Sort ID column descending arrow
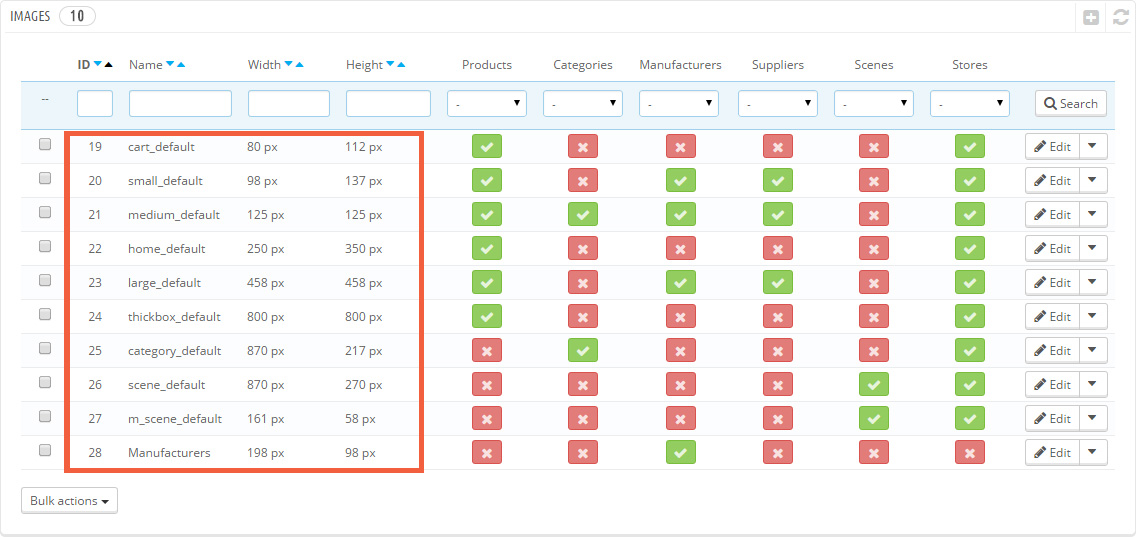 pos(98,64)
